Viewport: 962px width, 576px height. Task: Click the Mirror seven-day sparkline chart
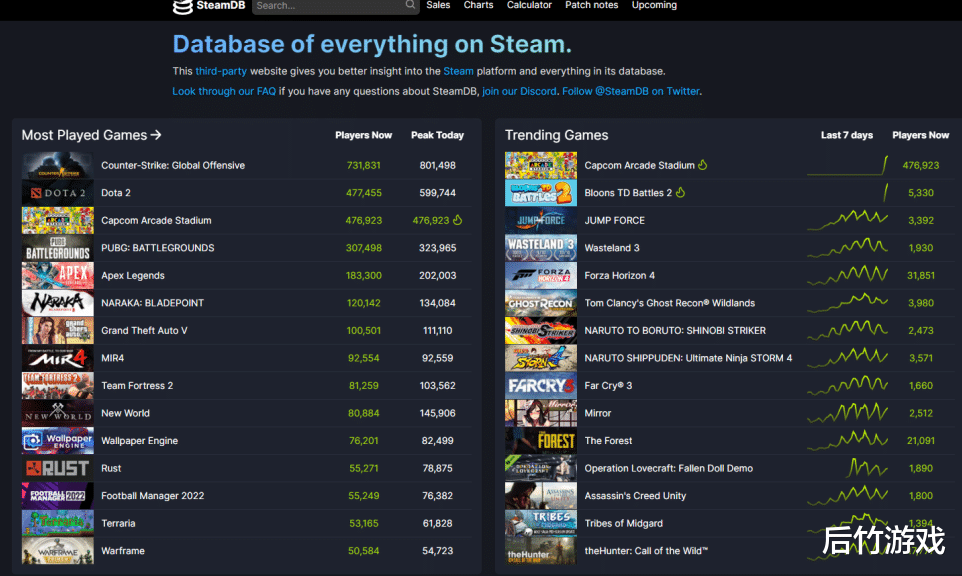(x=847, y=413)
